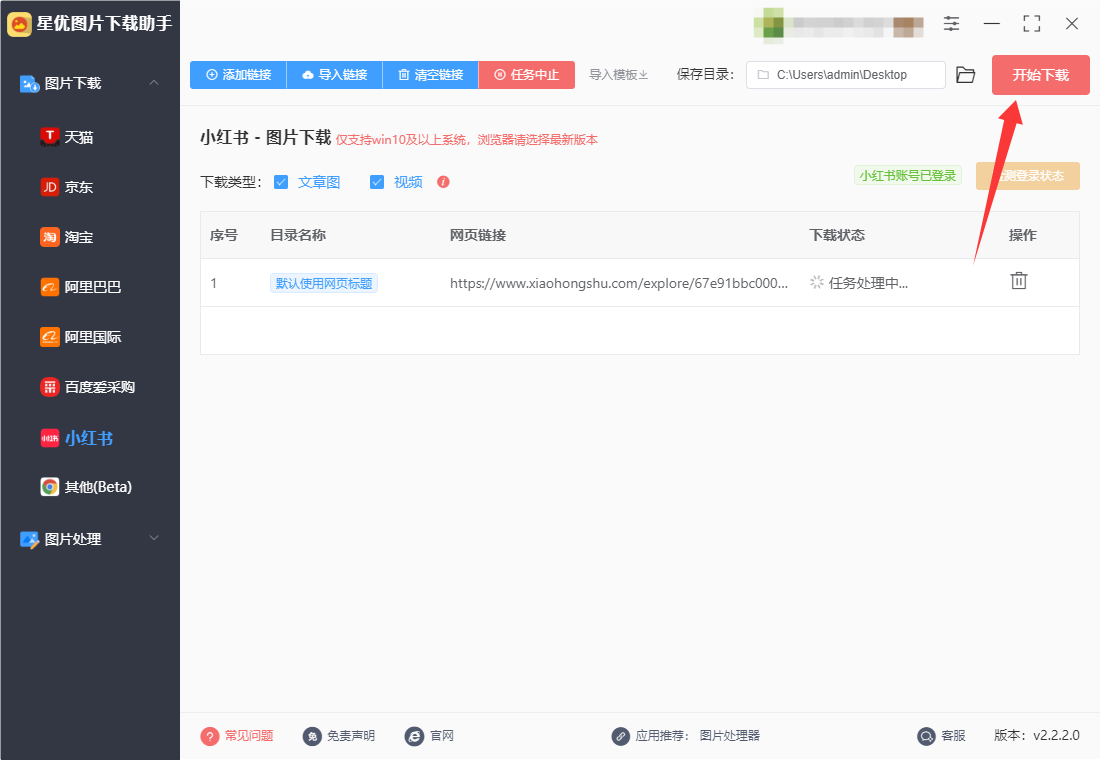
Task: Minimize the application window
Action: click(x=991, y=24)
